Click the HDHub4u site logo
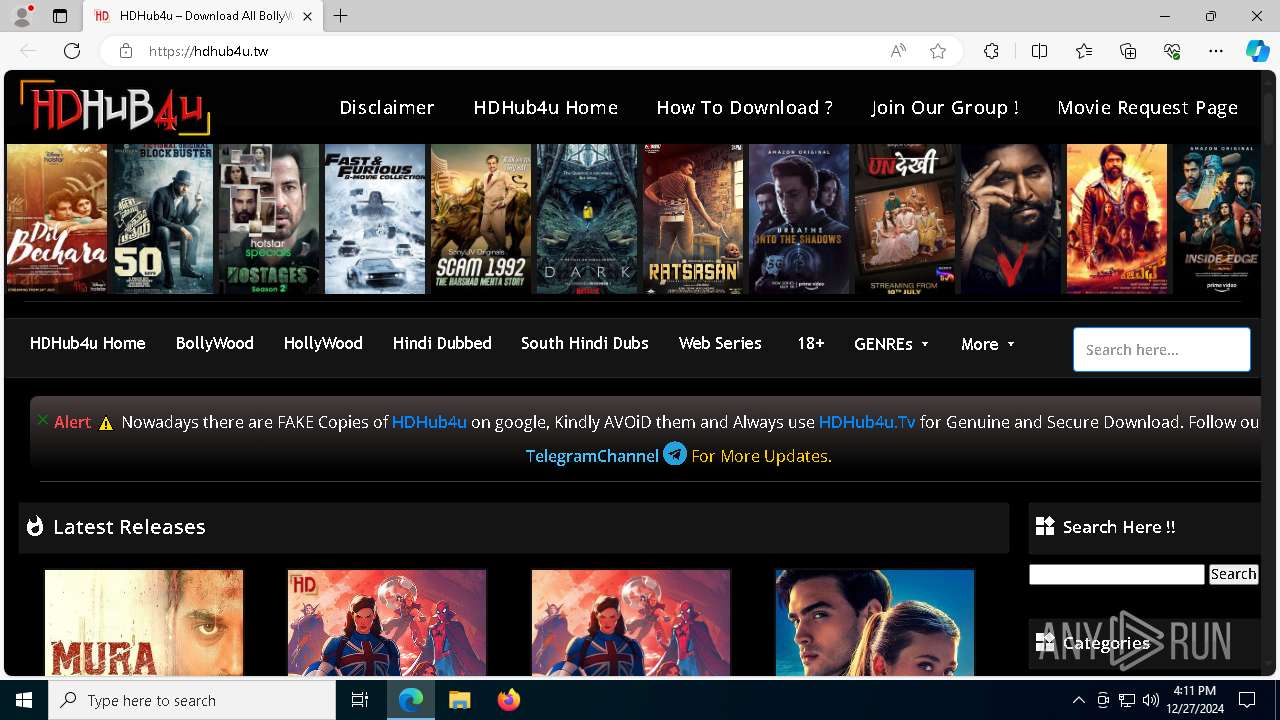The width and height of the screenshot is (1280, 720). [114, 106]
